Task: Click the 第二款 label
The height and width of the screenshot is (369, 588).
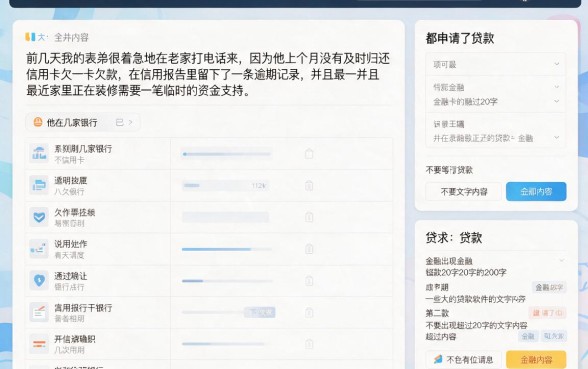Action: click(x=437, y=313)
